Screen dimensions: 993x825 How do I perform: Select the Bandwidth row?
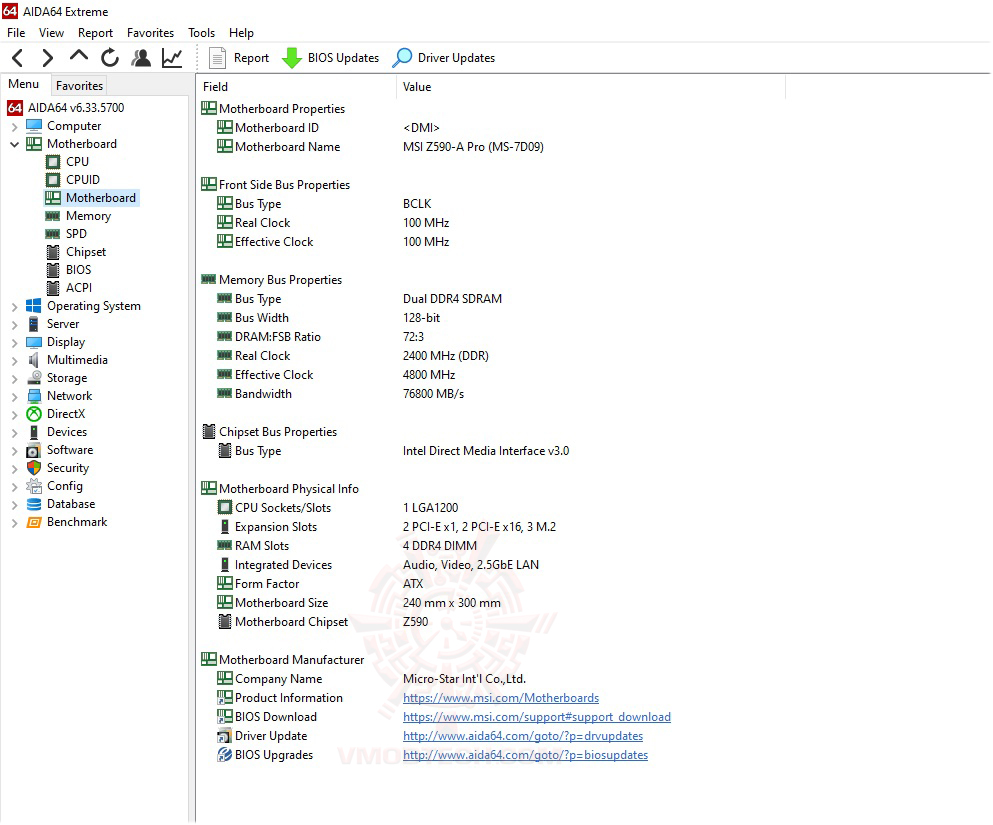coord(341,394)
